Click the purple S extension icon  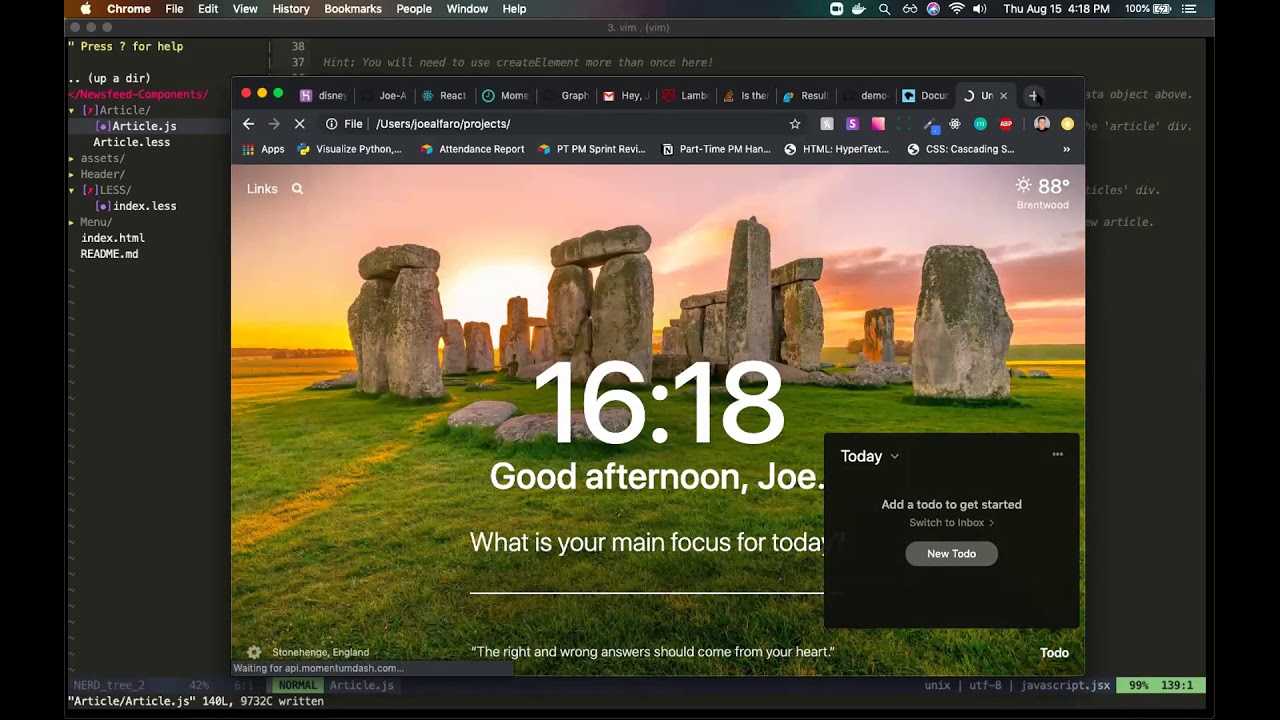(852, 124)
